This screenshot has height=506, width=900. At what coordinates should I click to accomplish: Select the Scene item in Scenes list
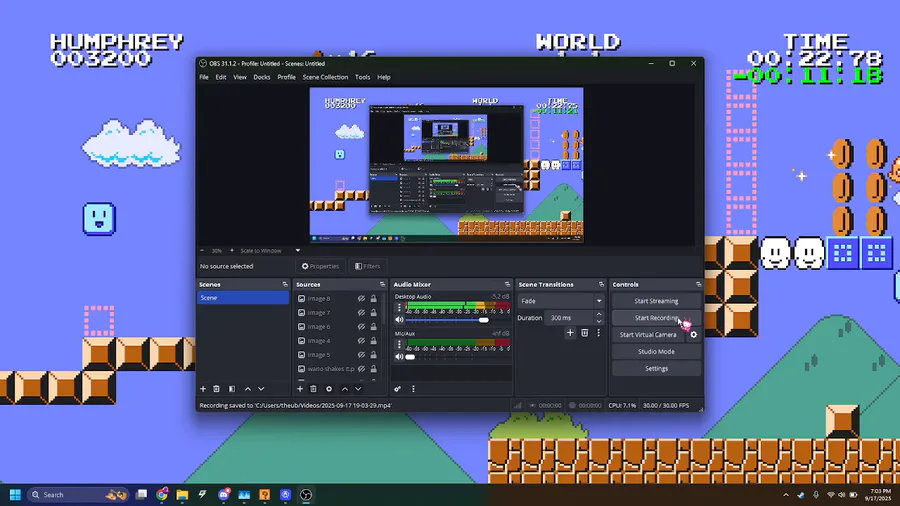point(243,298)
